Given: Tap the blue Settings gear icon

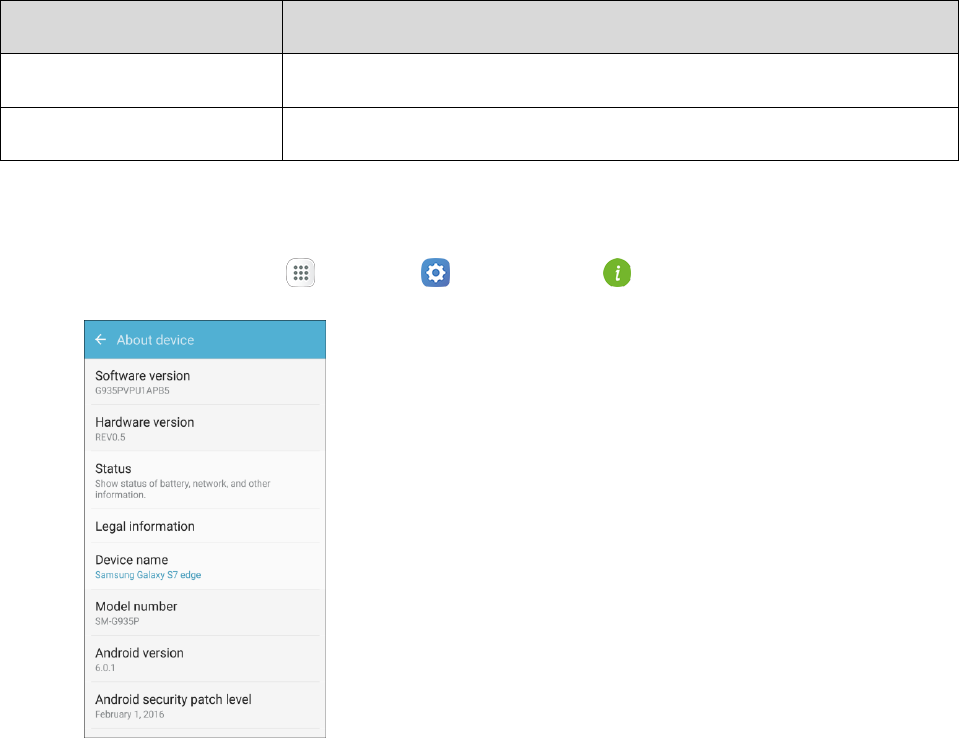Looking at the screenshot, I should 435,273.
